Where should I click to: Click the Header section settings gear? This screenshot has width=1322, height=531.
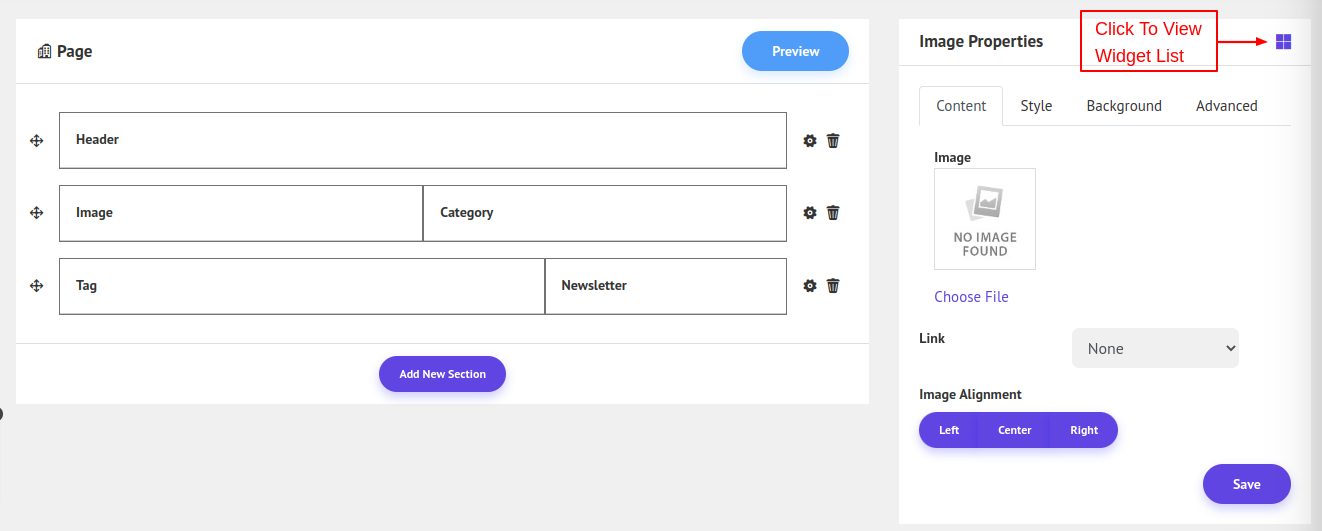pos(810,141)
